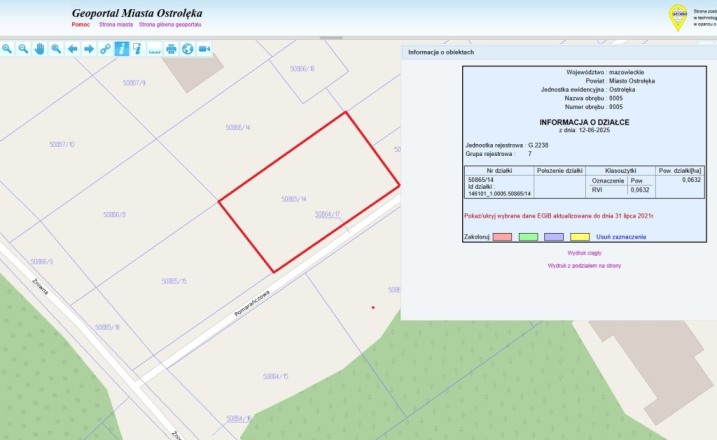Select the measure distance ruler tool

click(x=154, y=48)
